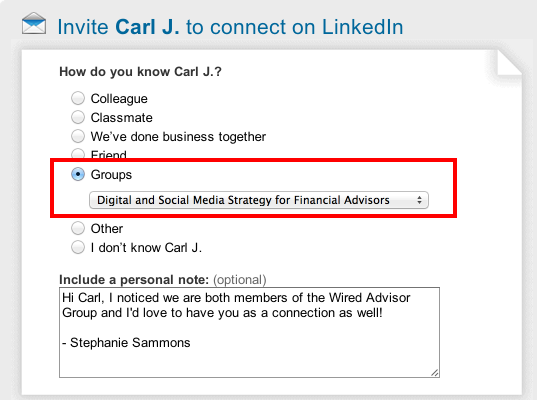Click the folded page corner graphic
Image resolution: width=537 pixels, height=400 pixels.
(509, 63)
